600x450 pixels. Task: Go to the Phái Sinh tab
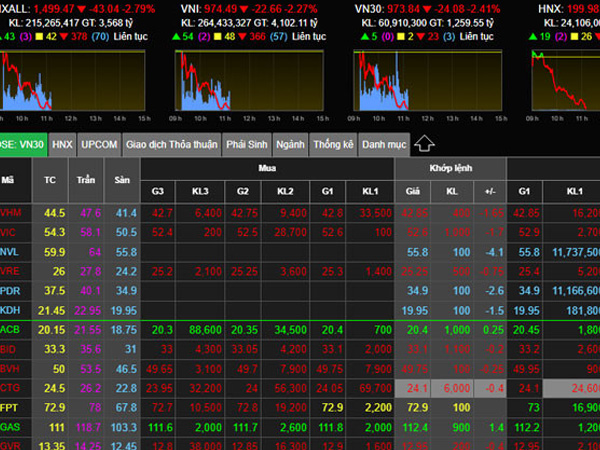[x=246, y=144]
